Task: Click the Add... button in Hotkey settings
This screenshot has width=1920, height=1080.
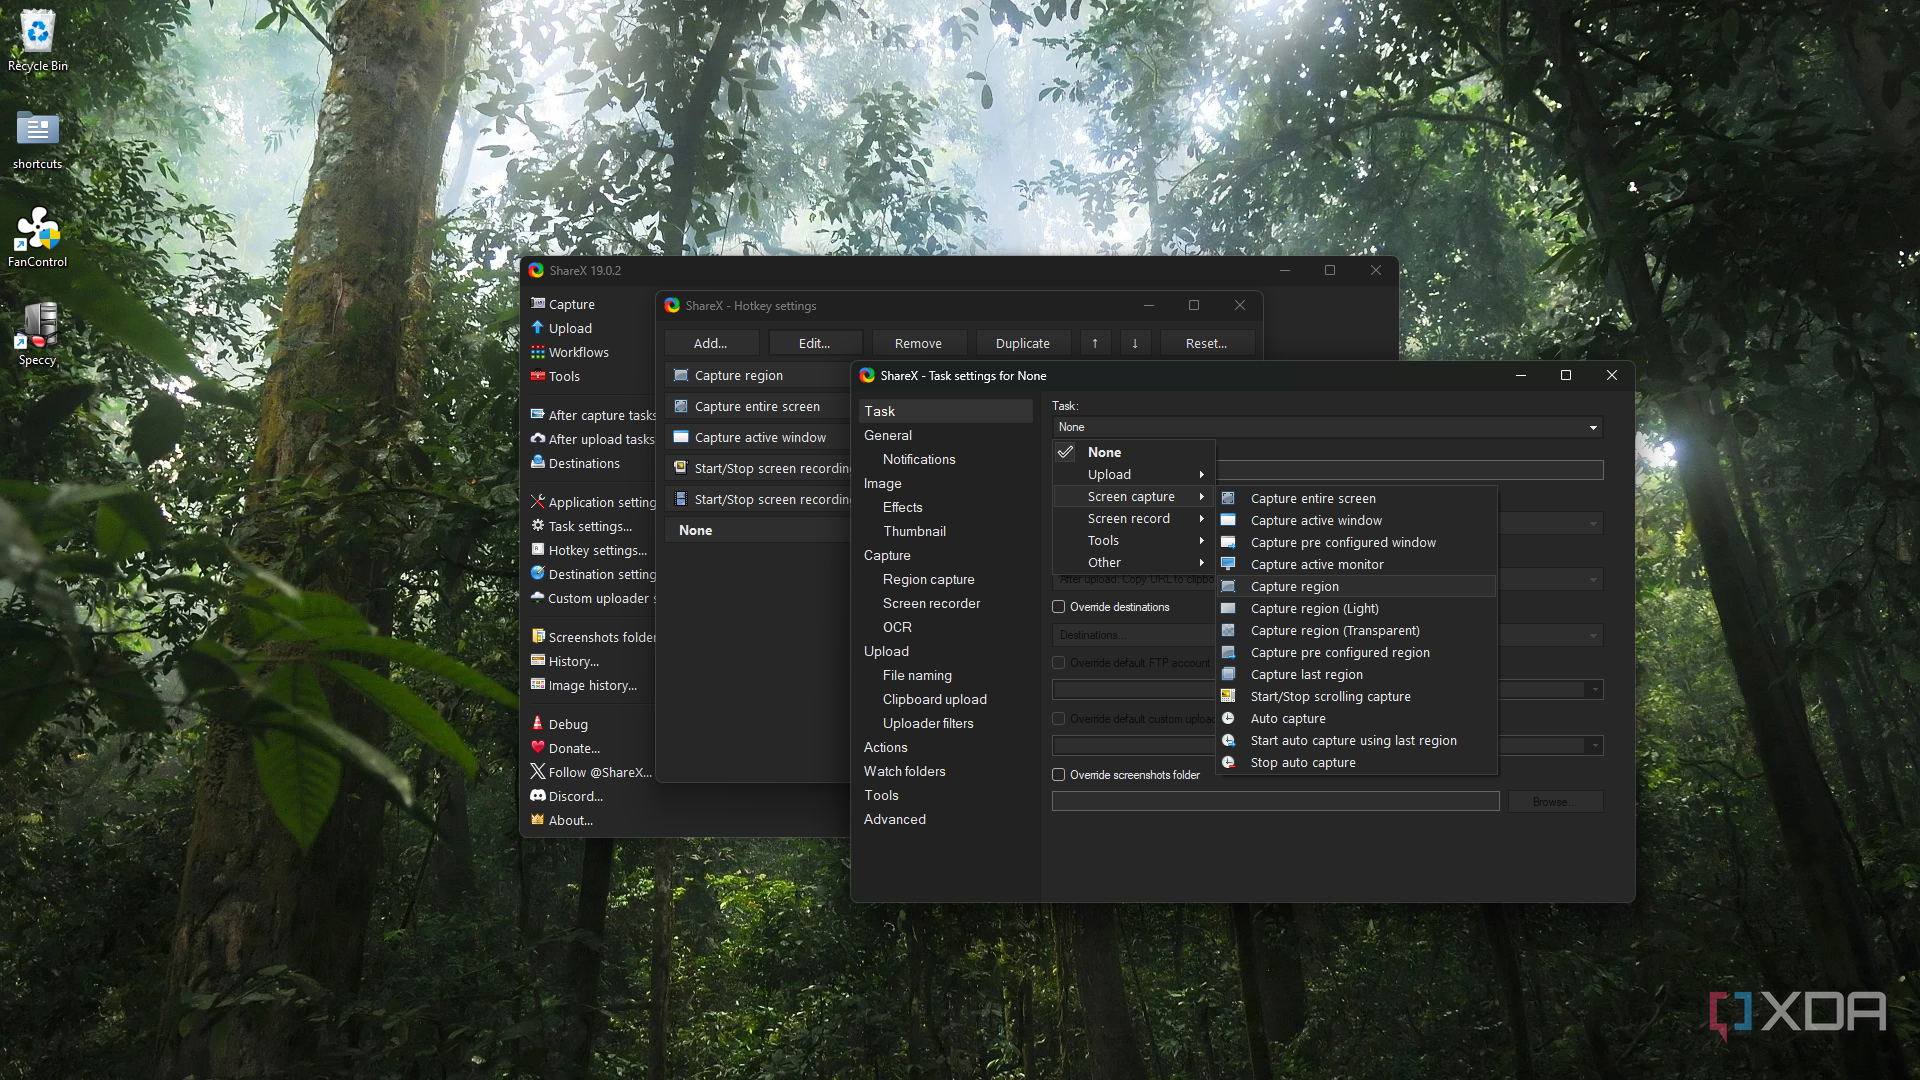Action: point(711,343)
